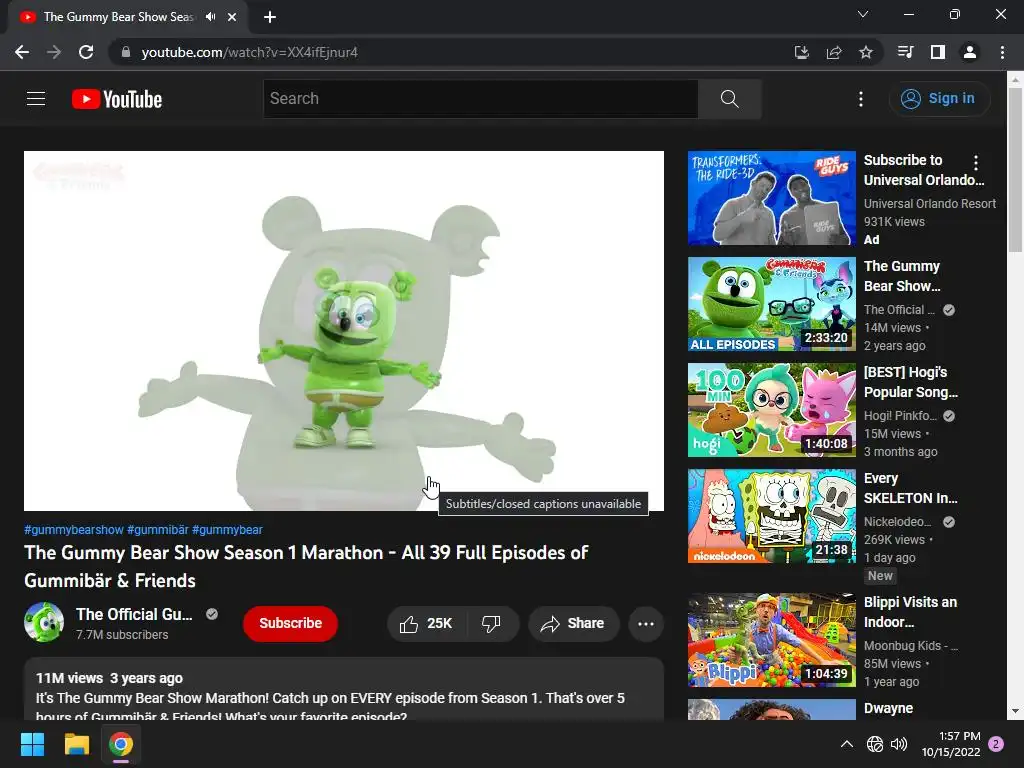Click the #gummibär hashtag
The image size is (1024, 768).
pyautogui.click(x=157, y=530)
